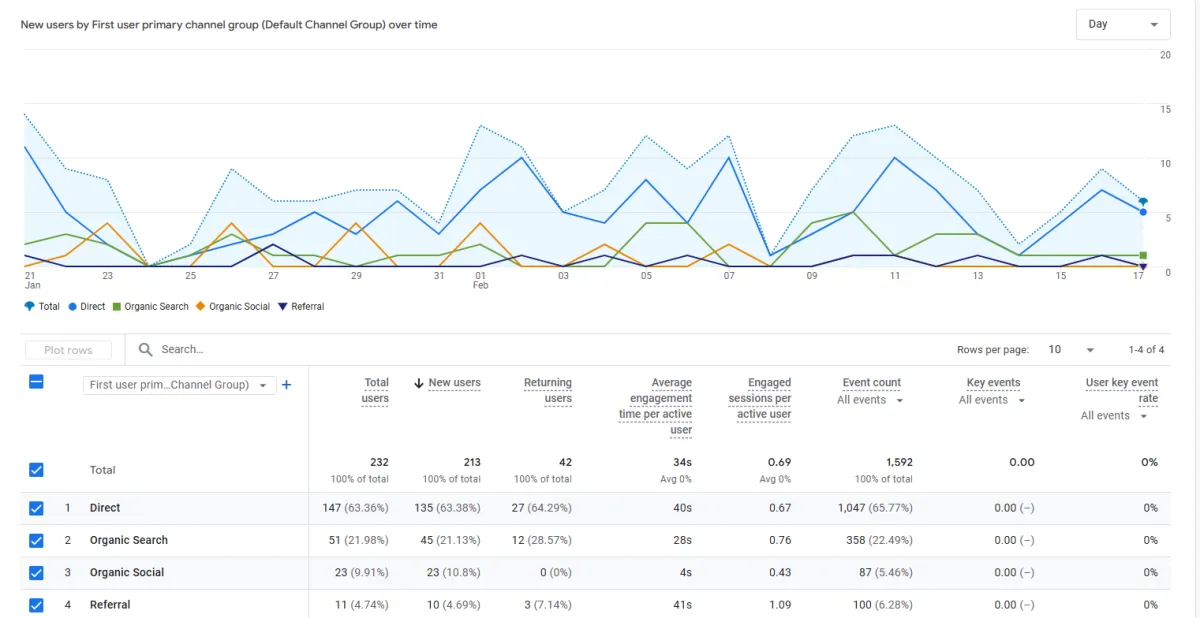Click the Total legend marker icon

[x=29, y=306]
